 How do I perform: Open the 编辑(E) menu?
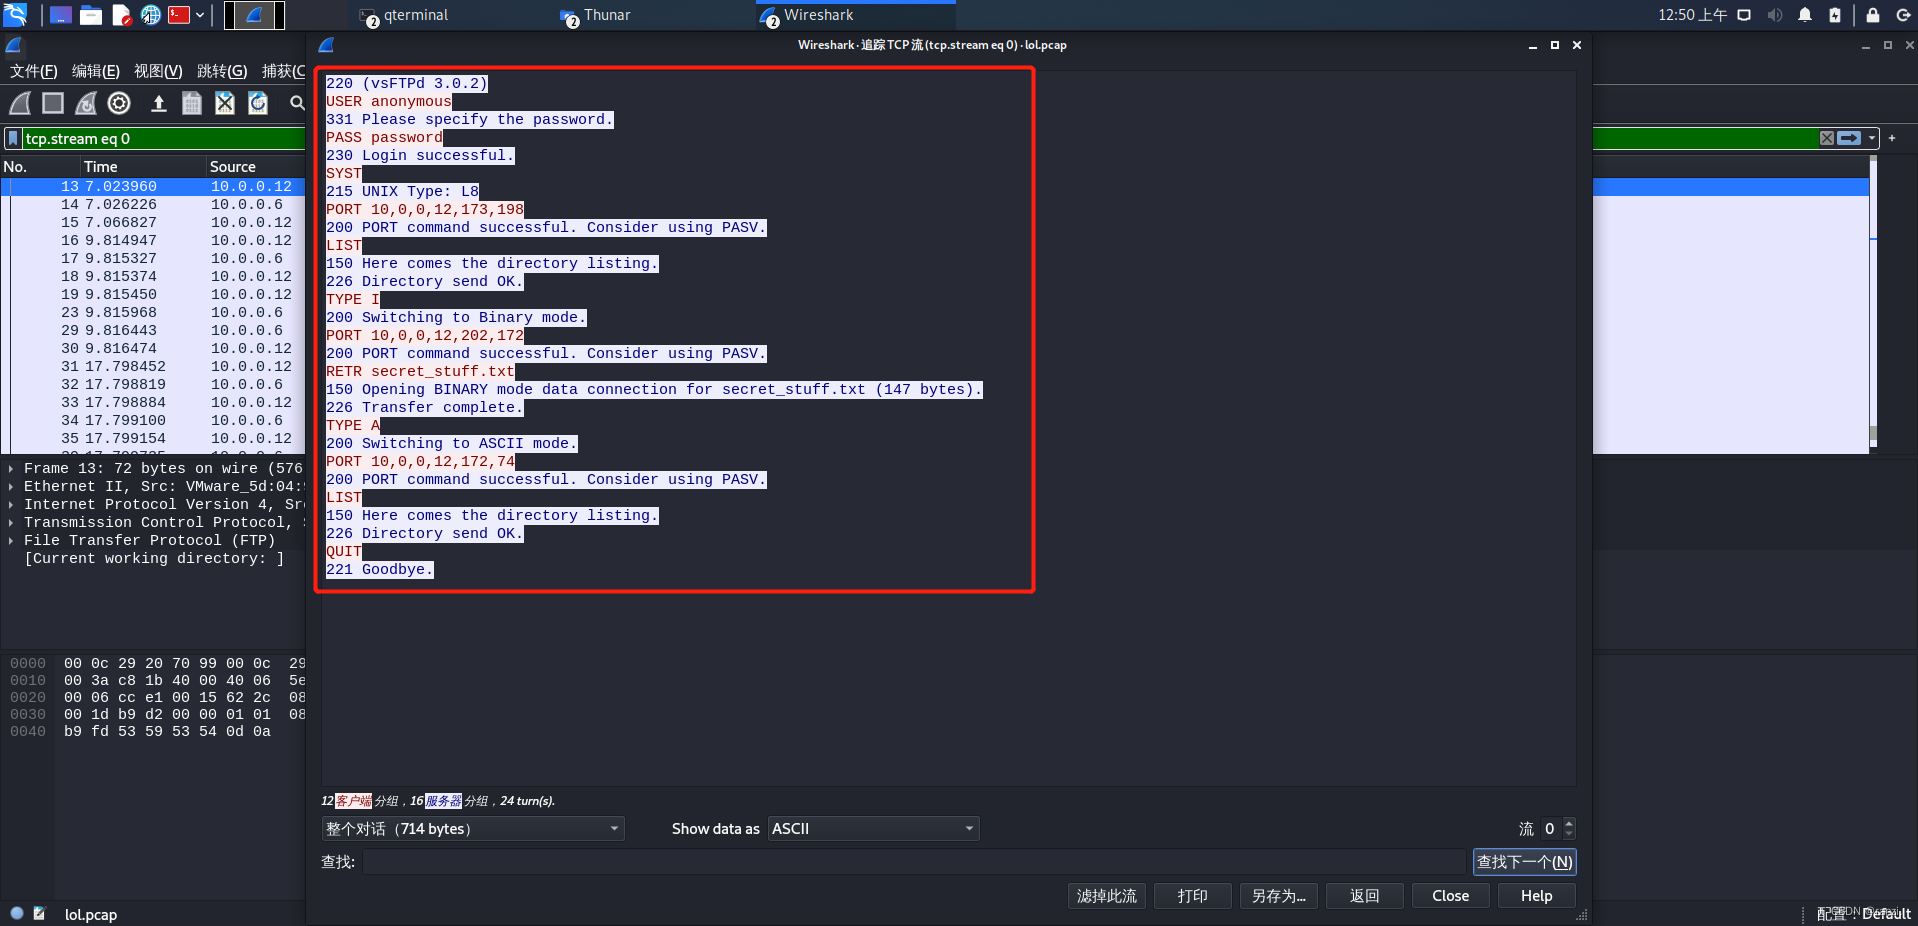95,71
